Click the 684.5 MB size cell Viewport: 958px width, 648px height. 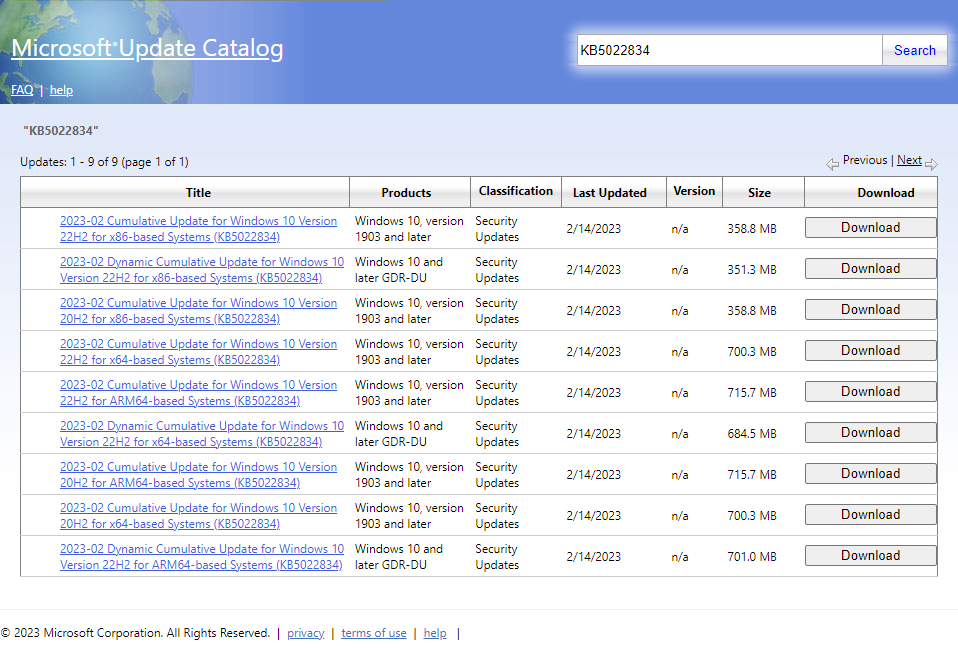[752, 434]
